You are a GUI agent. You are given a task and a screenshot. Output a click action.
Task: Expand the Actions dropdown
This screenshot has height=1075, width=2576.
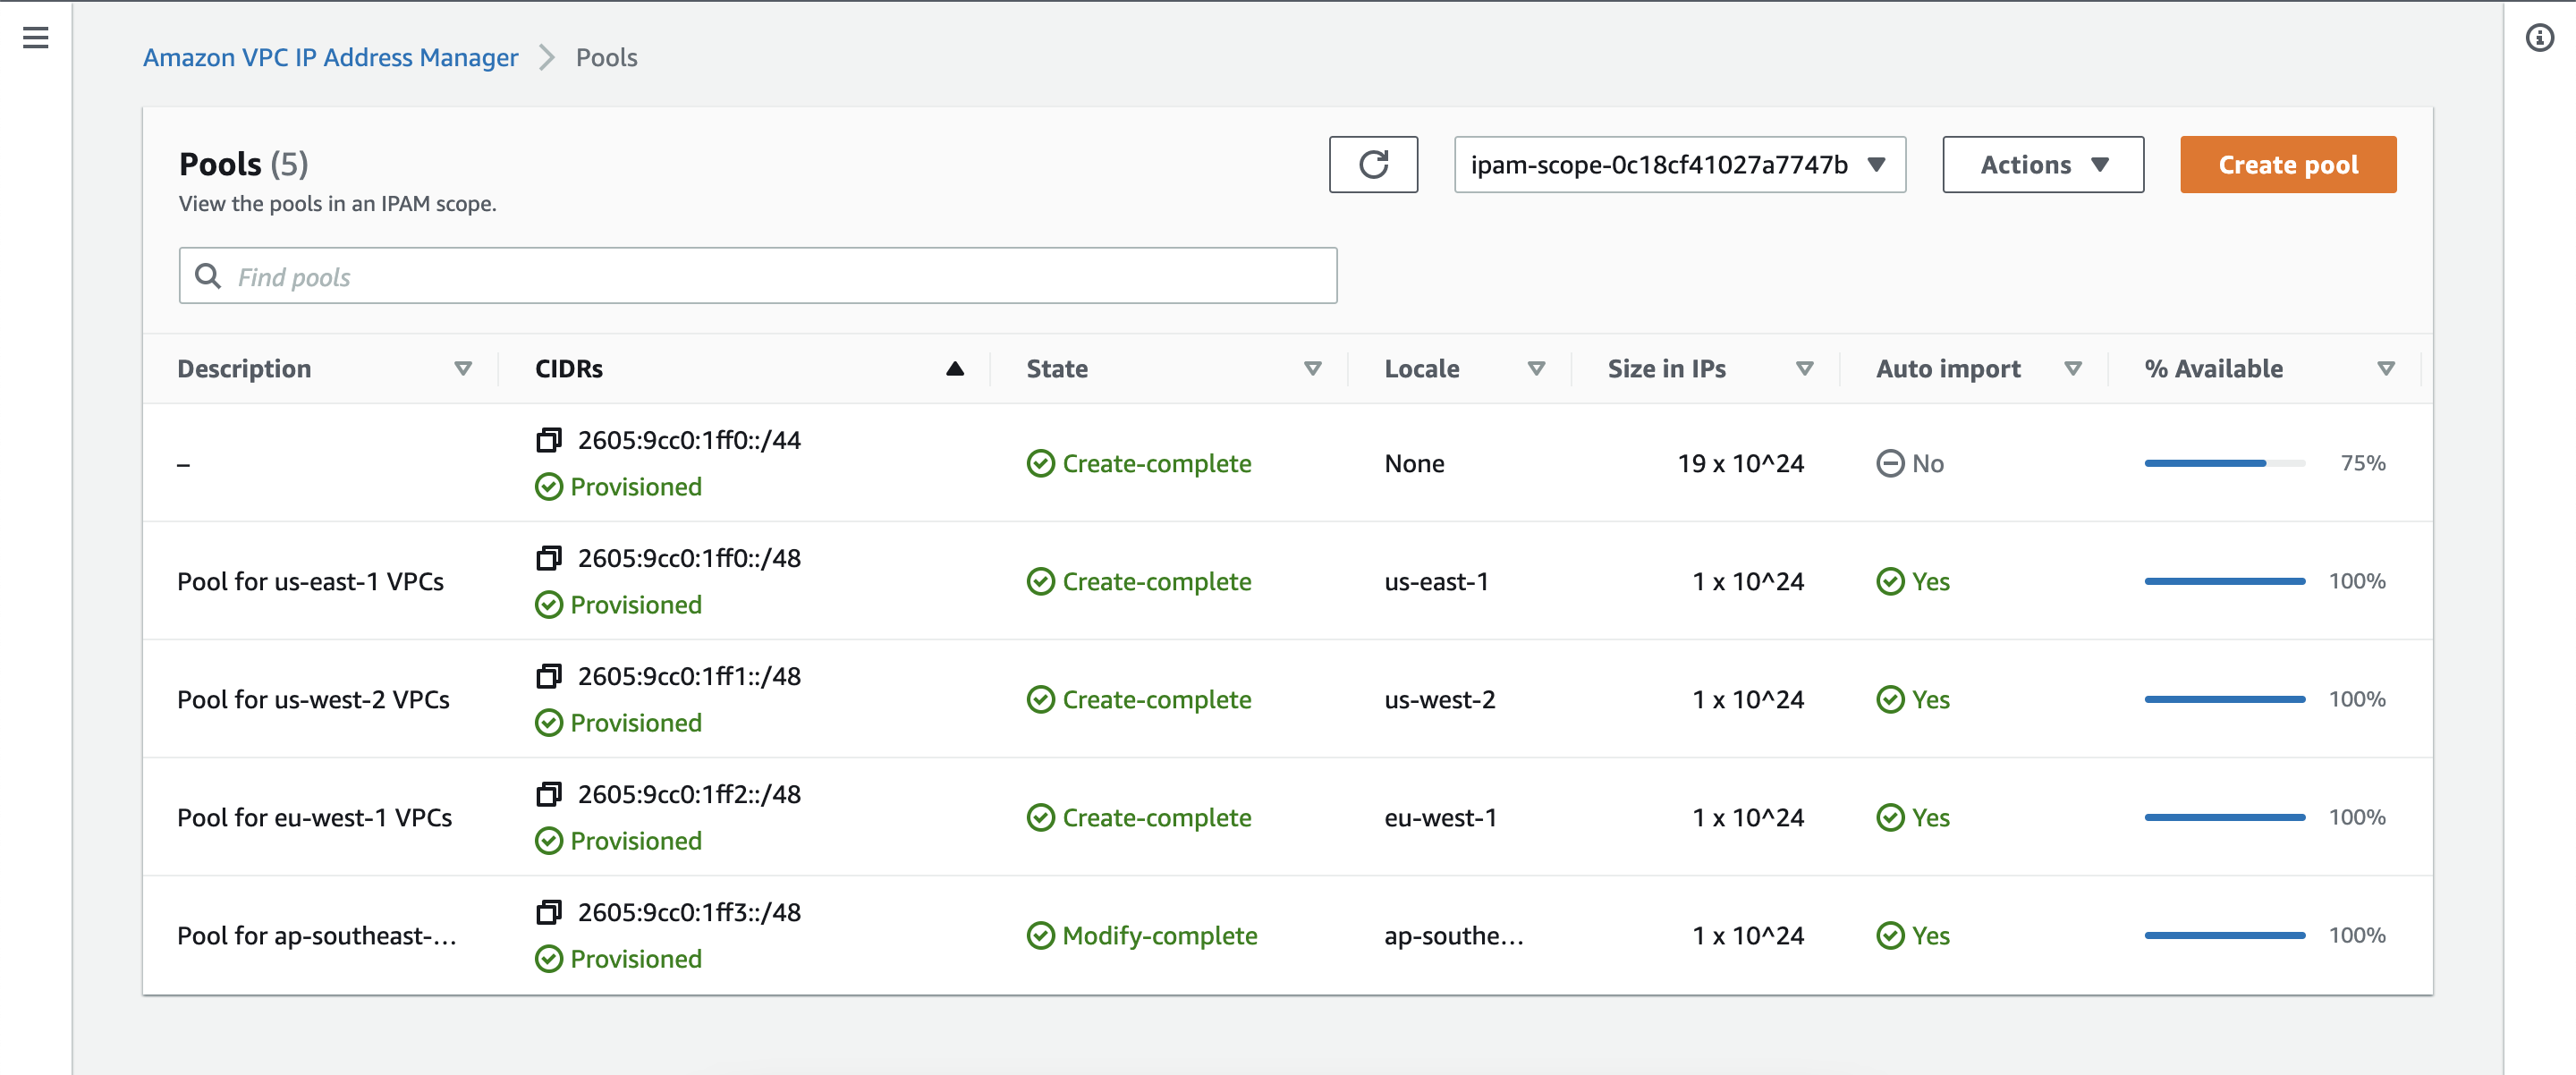point(2042,164)
